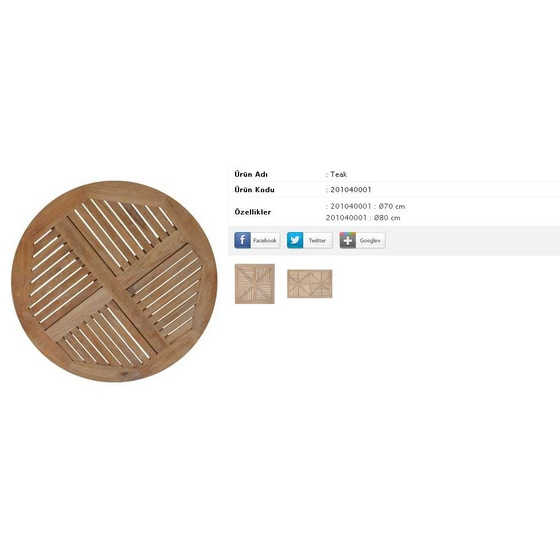Select the "Ürün Adı" label
Viewport: 560px width, 560px height.
251,174
